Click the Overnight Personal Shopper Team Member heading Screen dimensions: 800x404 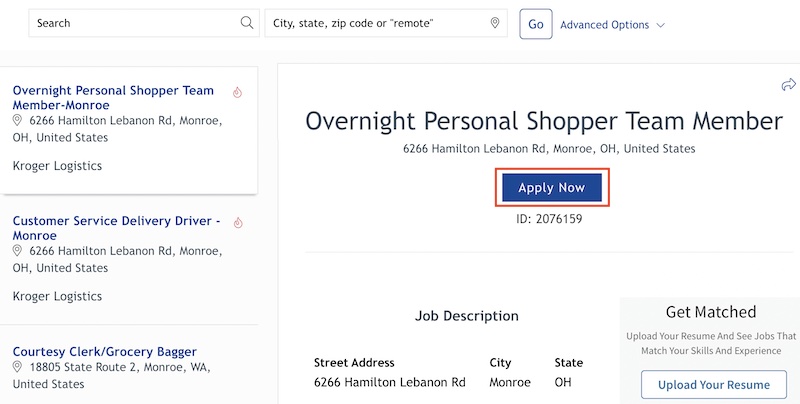(543, 121)
